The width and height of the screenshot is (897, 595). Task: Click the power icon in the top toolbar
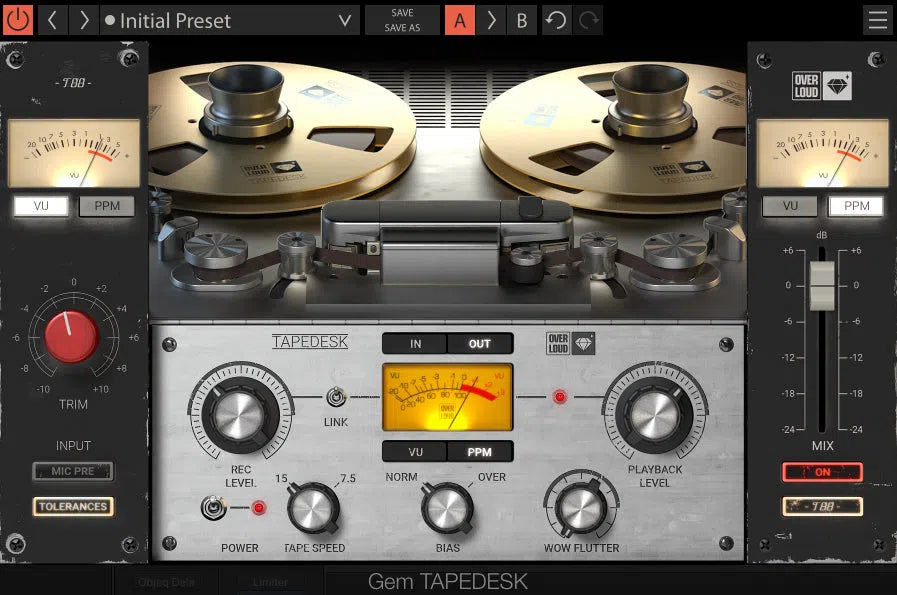point(17,20)
